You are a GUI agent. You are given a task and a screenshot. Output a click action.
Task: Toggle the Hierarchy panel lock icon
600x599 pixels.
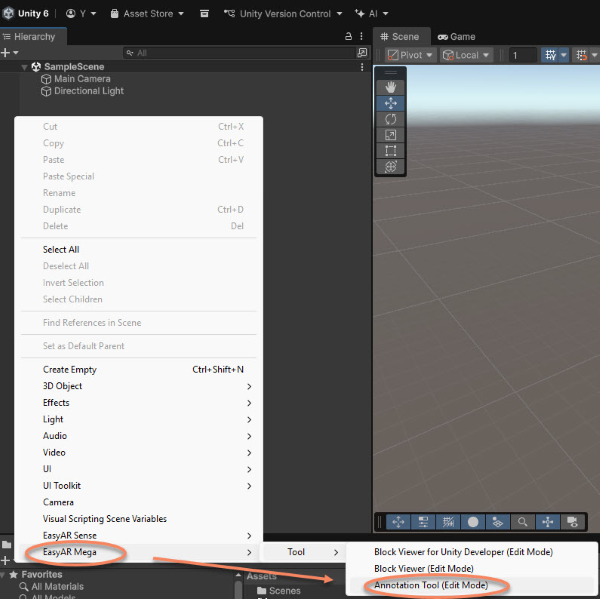350,36
